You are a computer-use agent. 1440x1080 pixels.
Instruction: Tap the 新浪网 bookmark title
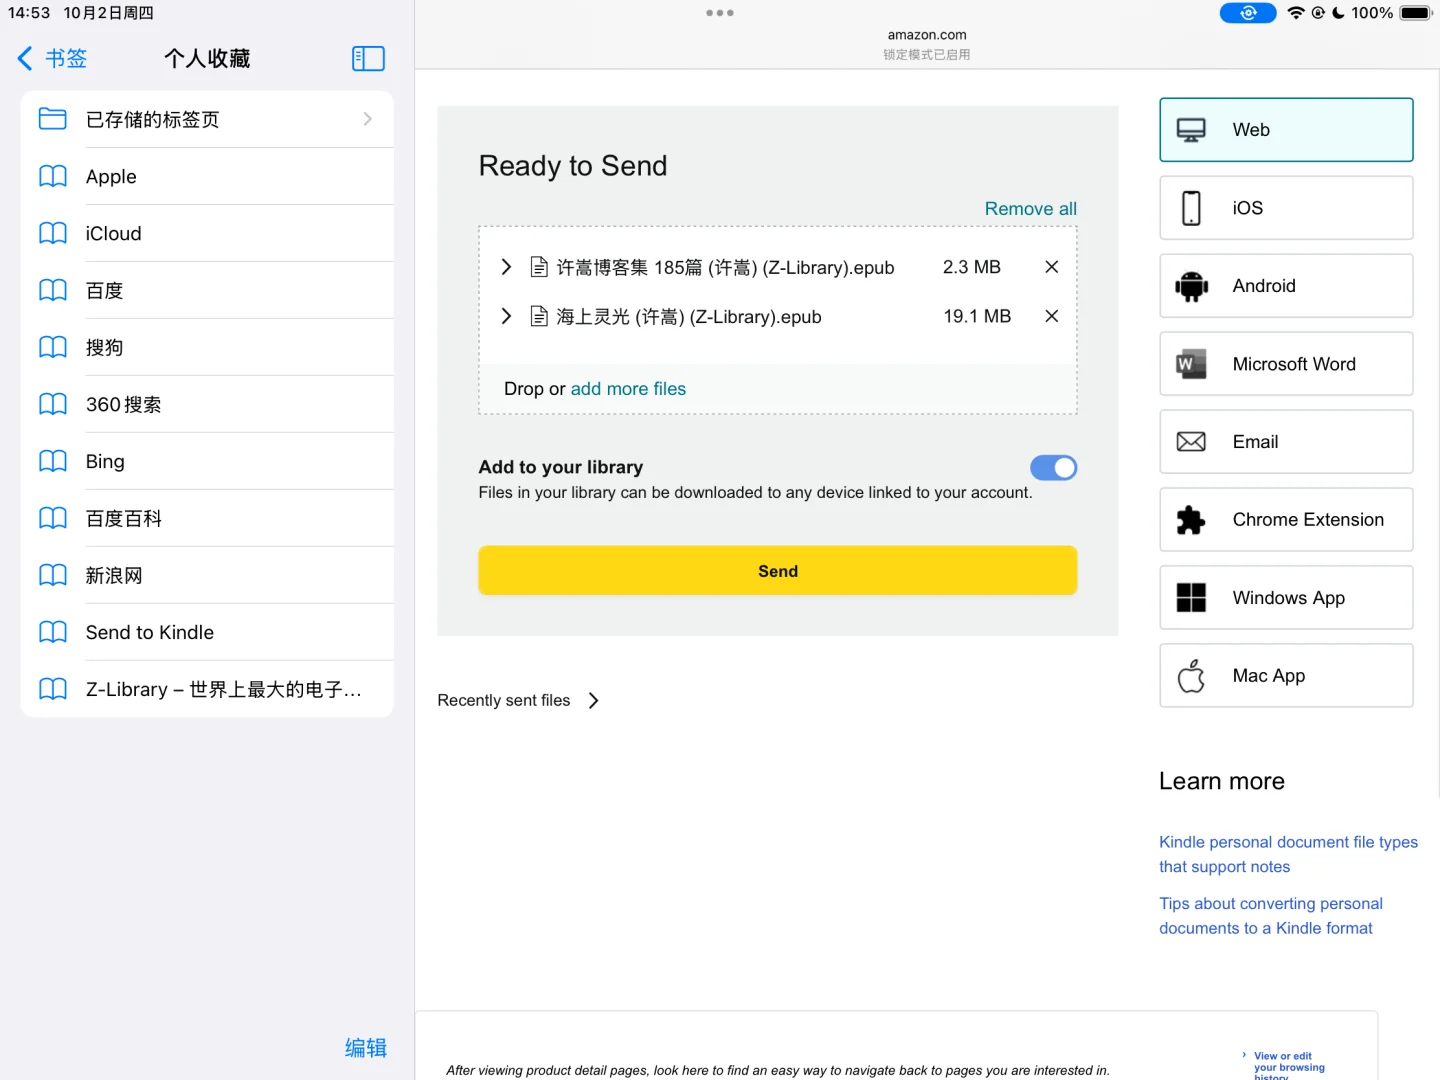point(114,575)
